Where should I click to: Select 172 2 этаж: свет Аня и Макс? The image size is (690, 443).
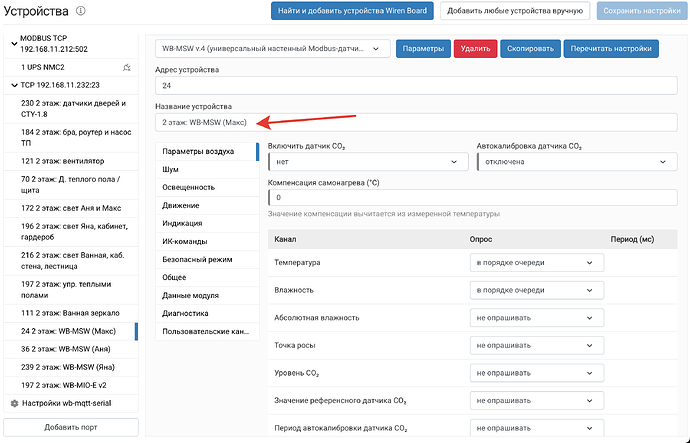point(71,208)
